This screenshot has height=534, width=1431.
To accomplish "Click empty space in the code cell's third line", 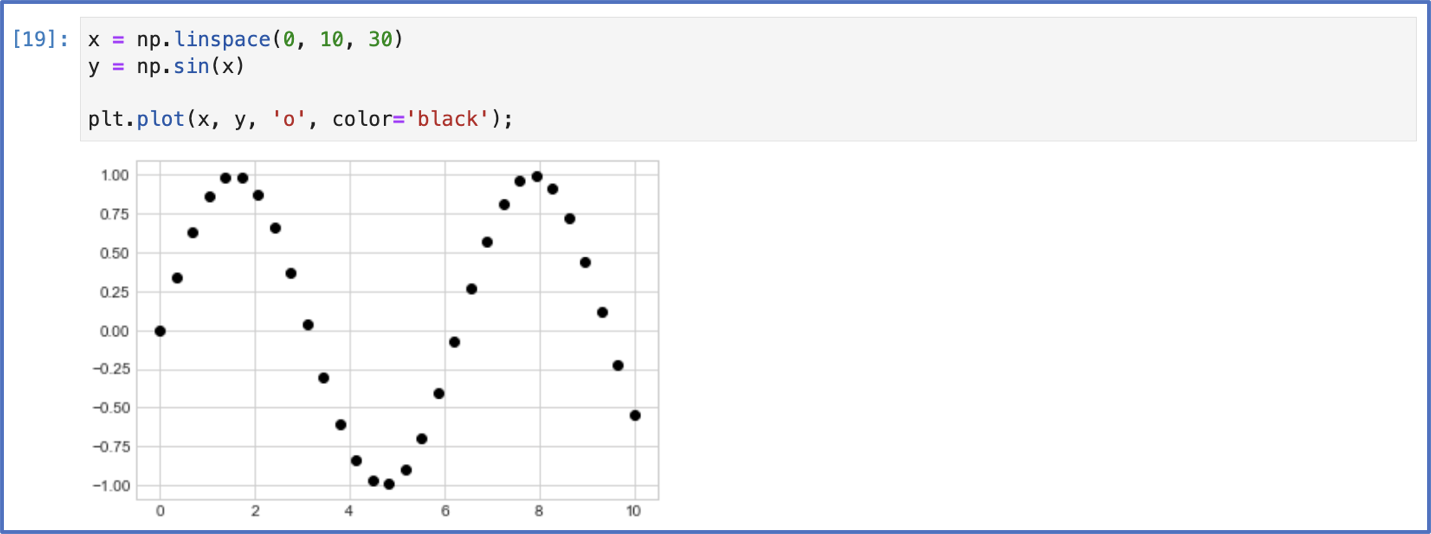I will coord(750,94).
